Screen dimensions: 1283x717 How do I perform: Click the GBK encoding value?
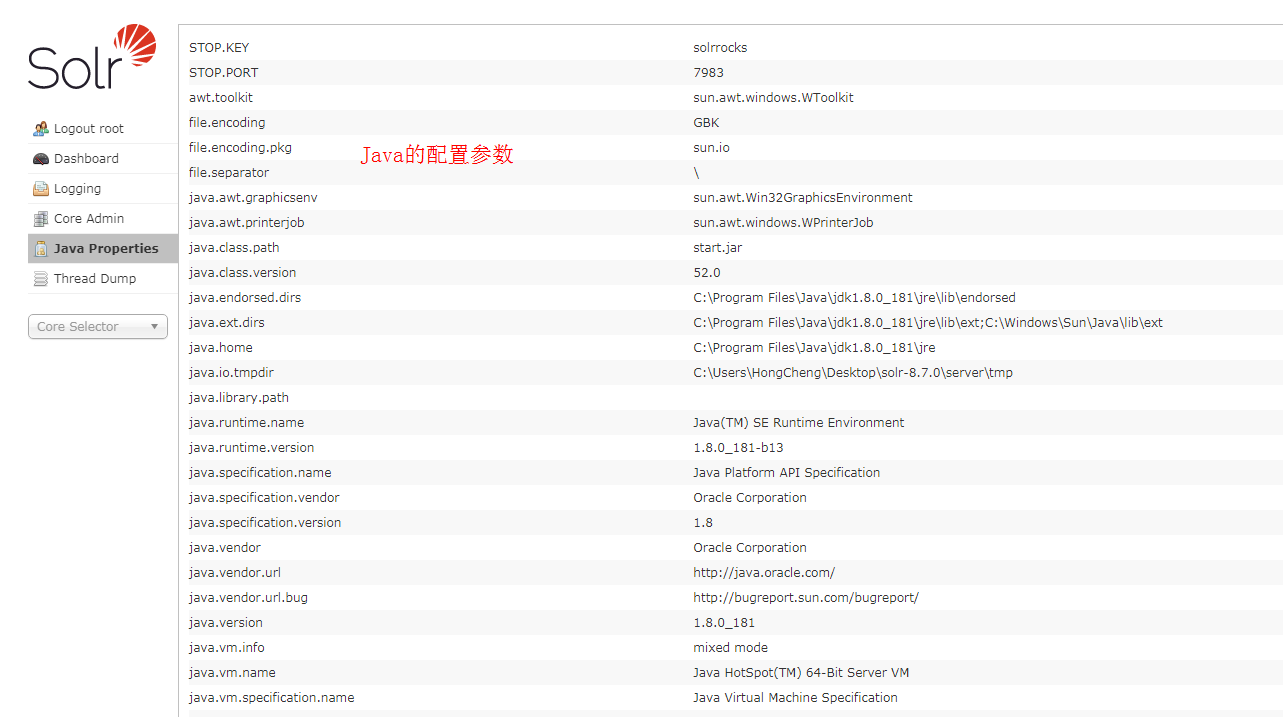(706, 122)
